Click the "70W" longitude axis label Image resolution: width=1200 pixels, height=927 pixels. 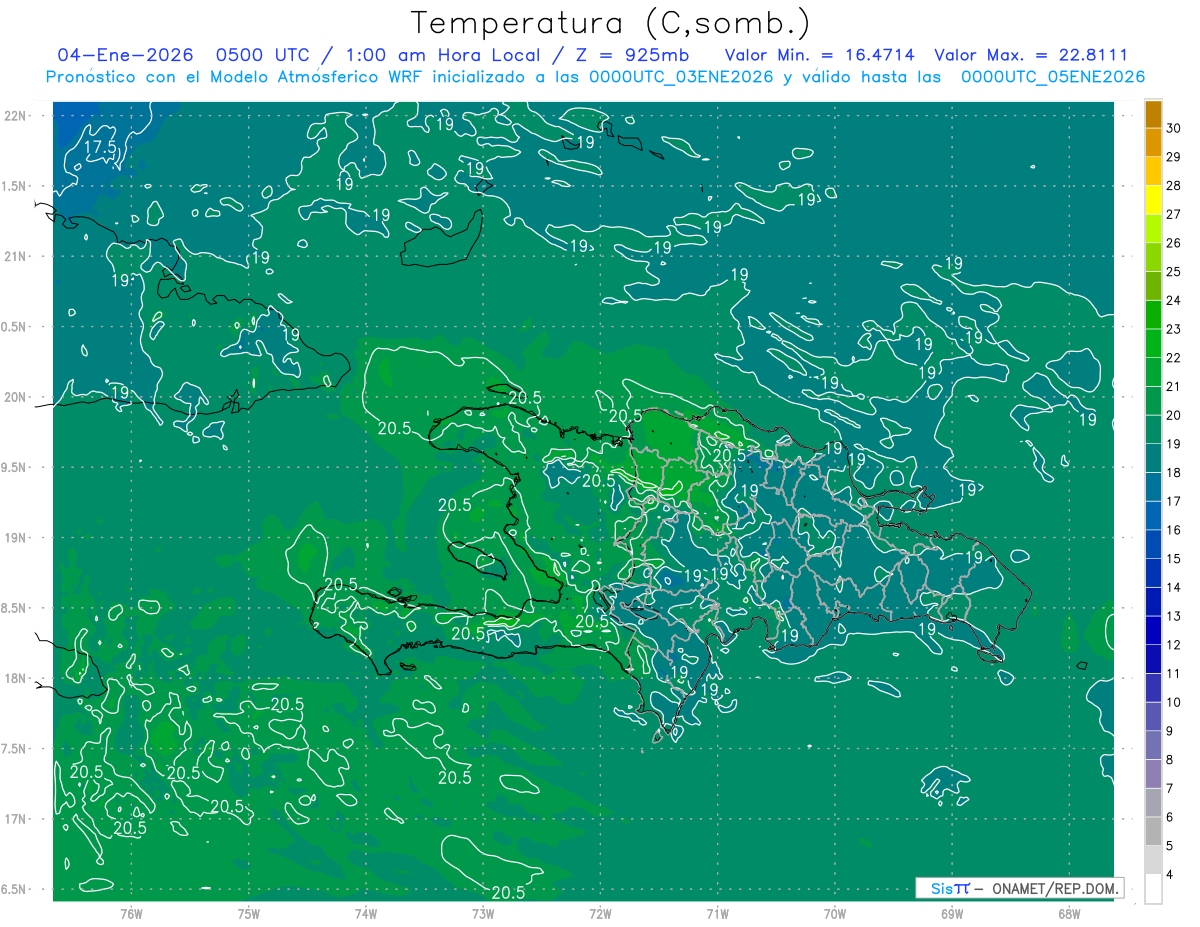coord(835,913)
